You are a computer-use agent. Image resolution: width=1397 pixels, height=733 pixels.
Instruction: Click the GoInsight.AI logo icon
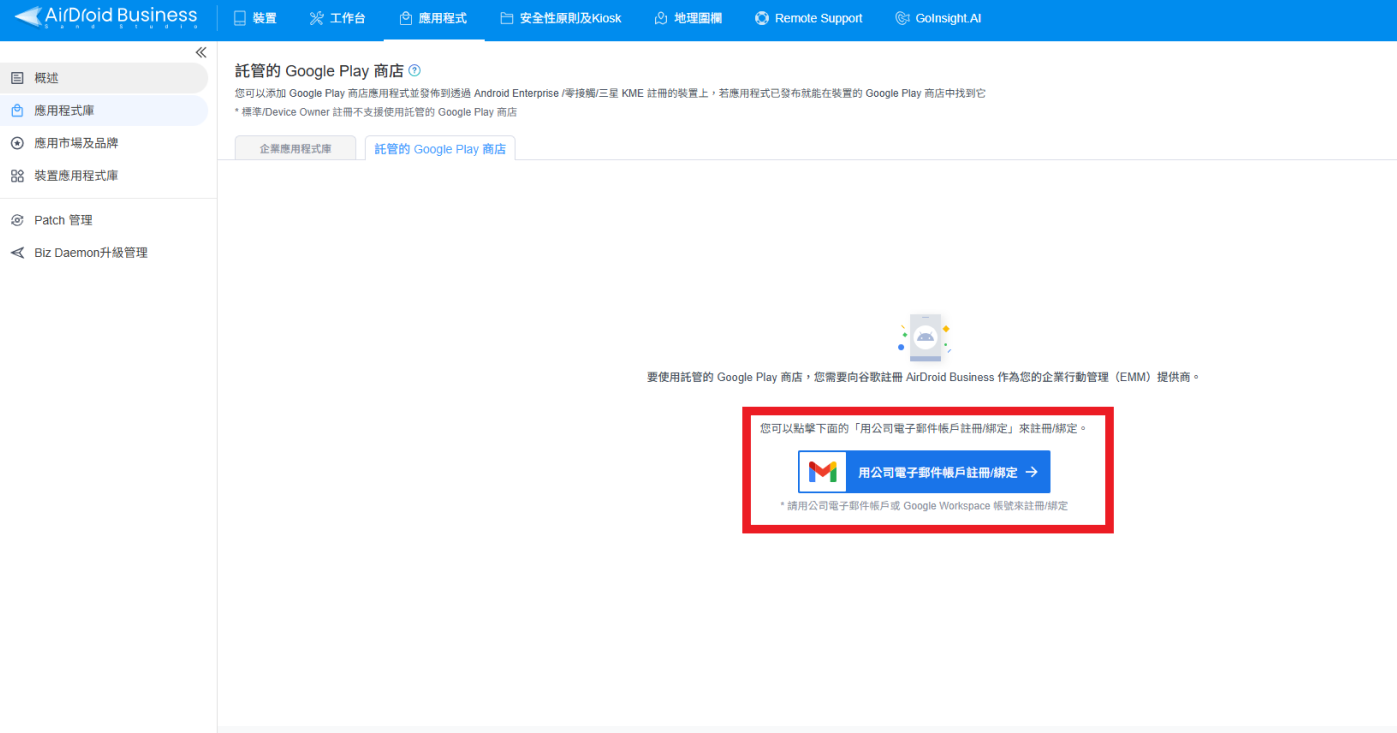[x=902, y=18]
